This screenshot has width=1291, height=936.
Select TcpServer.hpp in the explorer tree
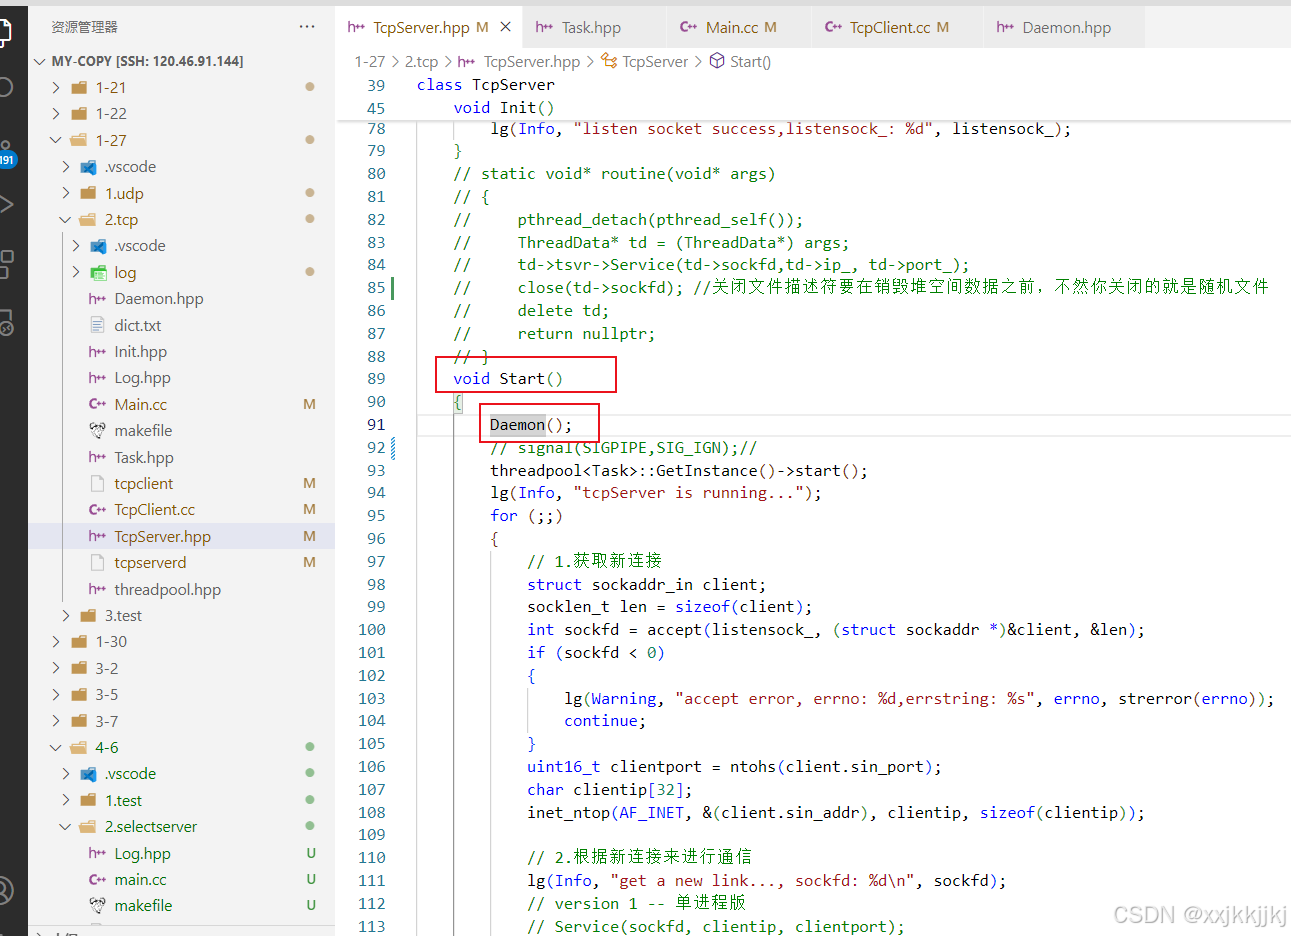click(181, 537)
